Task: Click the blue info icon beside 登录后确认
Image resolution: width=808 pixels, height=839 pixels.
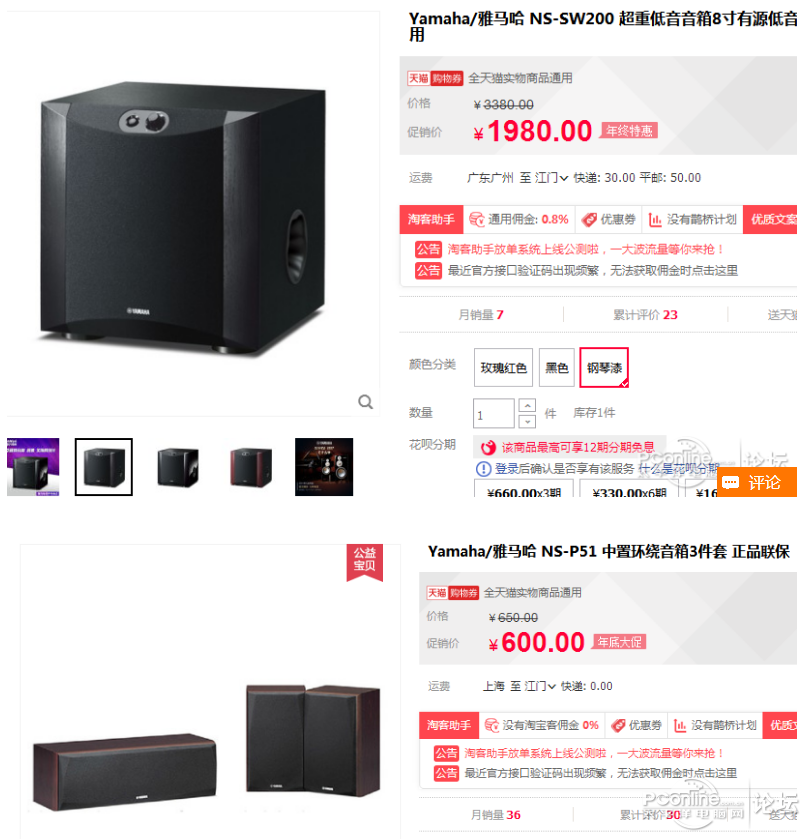Action: (483, 469)
